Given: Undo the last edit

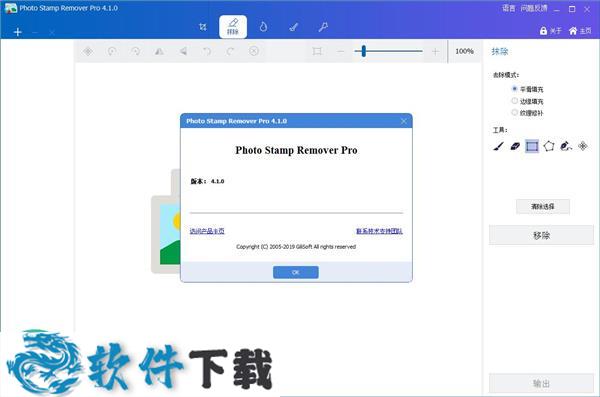Looking at the screenshot, I should [x=207, y=51].
